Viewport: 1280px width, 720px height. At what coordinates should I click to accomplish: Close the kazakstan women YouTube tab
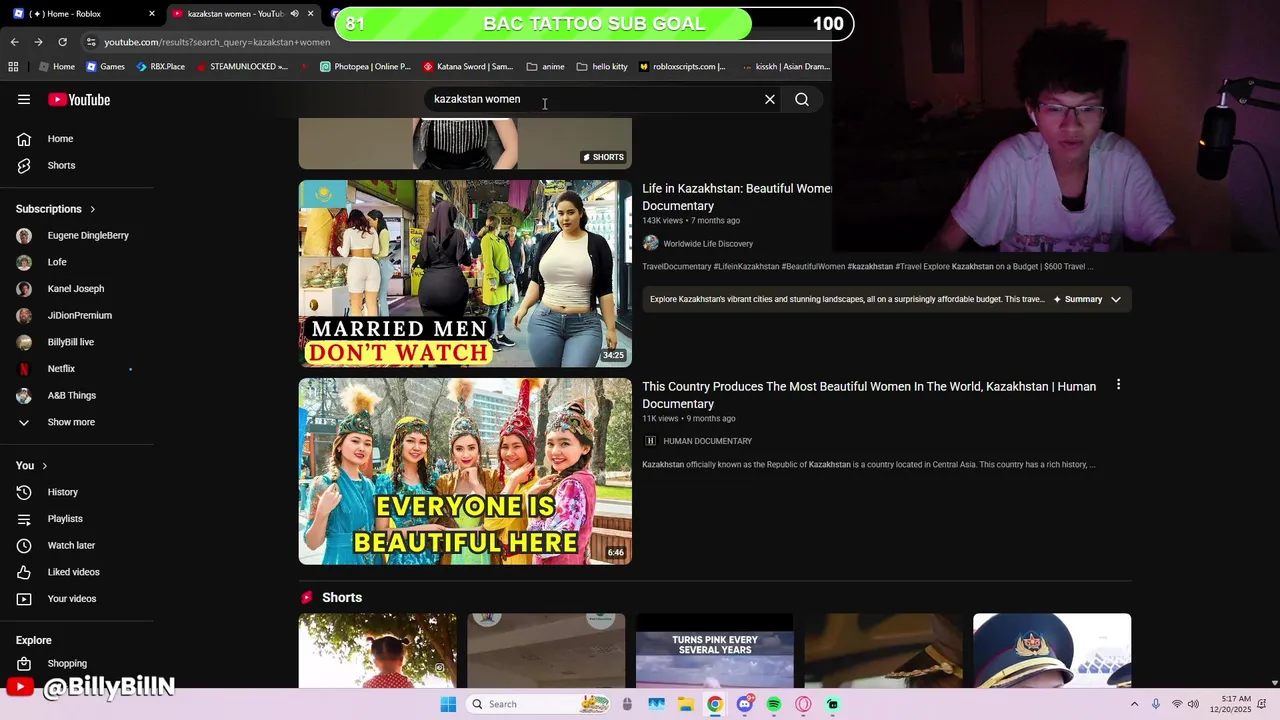pyautogui.click(x=310, y=14)
